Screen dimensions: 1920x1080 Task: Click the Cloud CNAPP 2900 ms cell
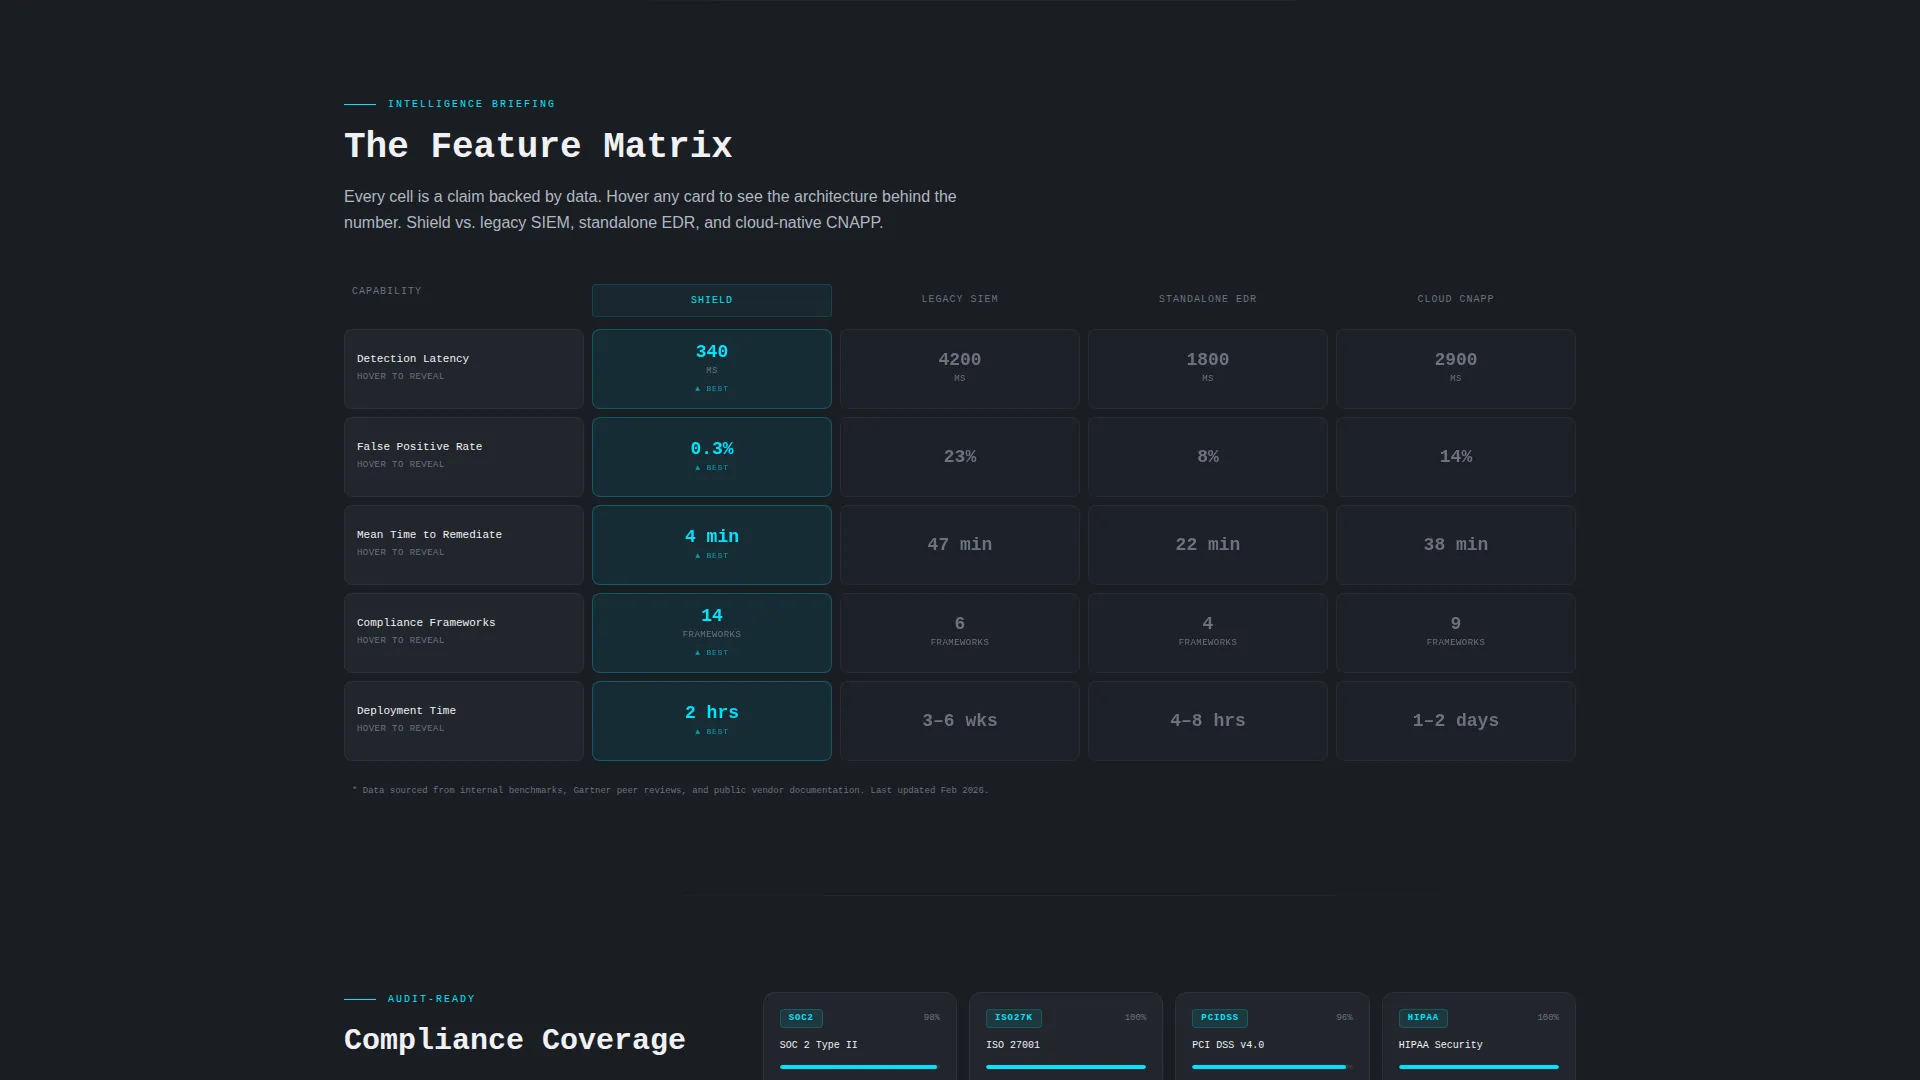click(1456, 369)
